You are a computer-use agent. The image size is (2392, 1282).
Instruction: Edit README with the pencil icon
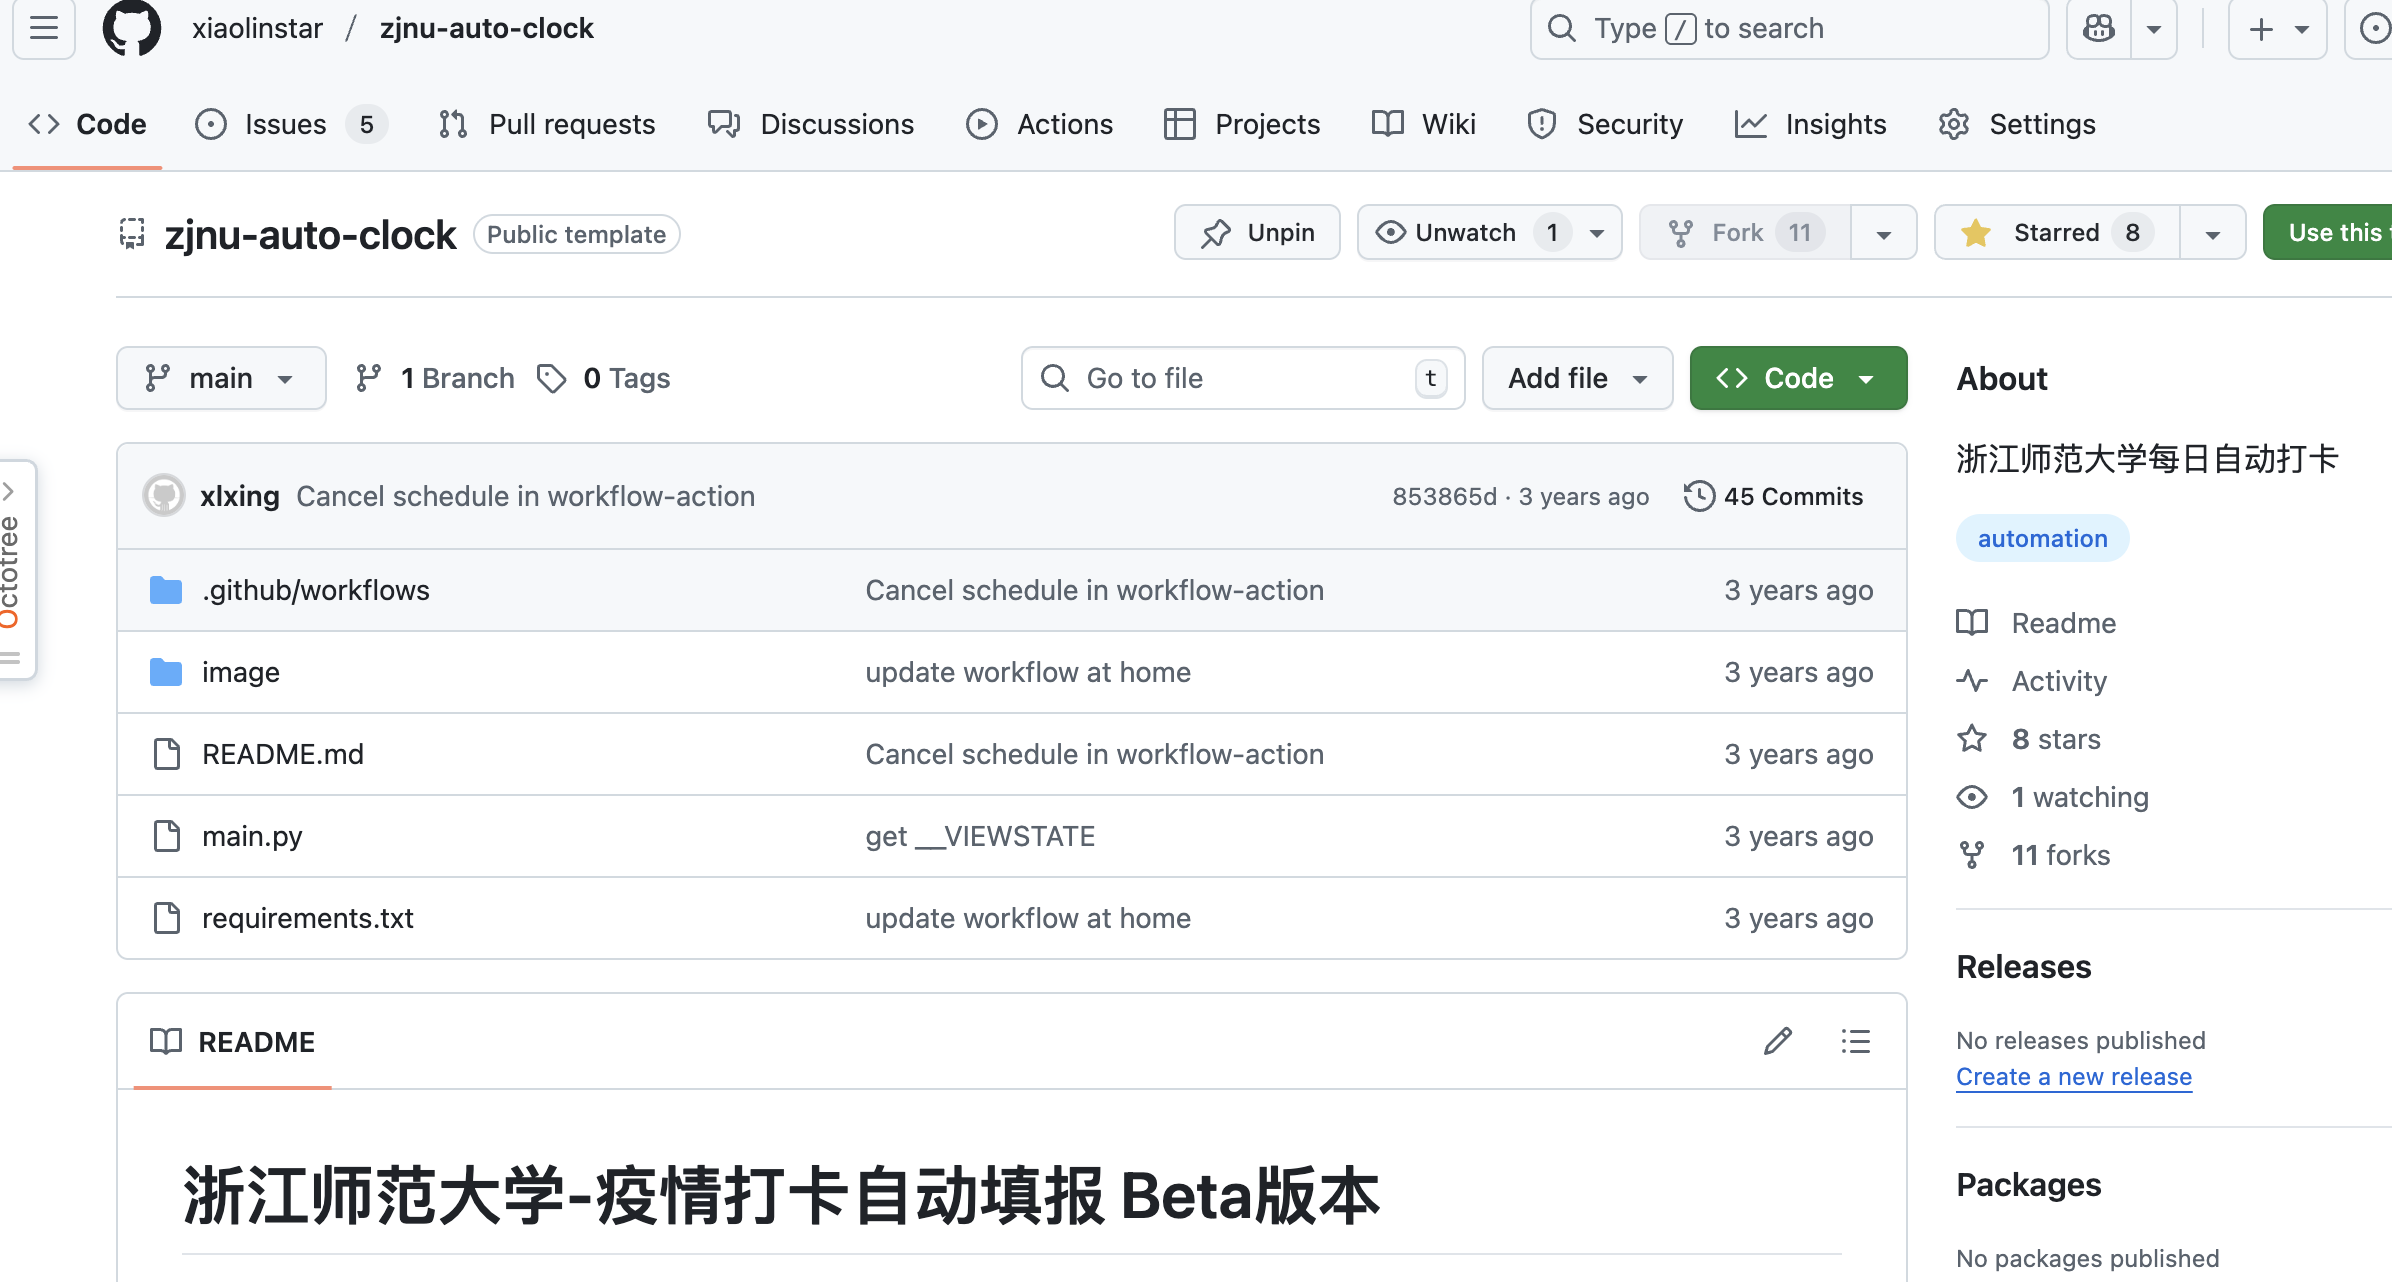click(1777, 1042)
